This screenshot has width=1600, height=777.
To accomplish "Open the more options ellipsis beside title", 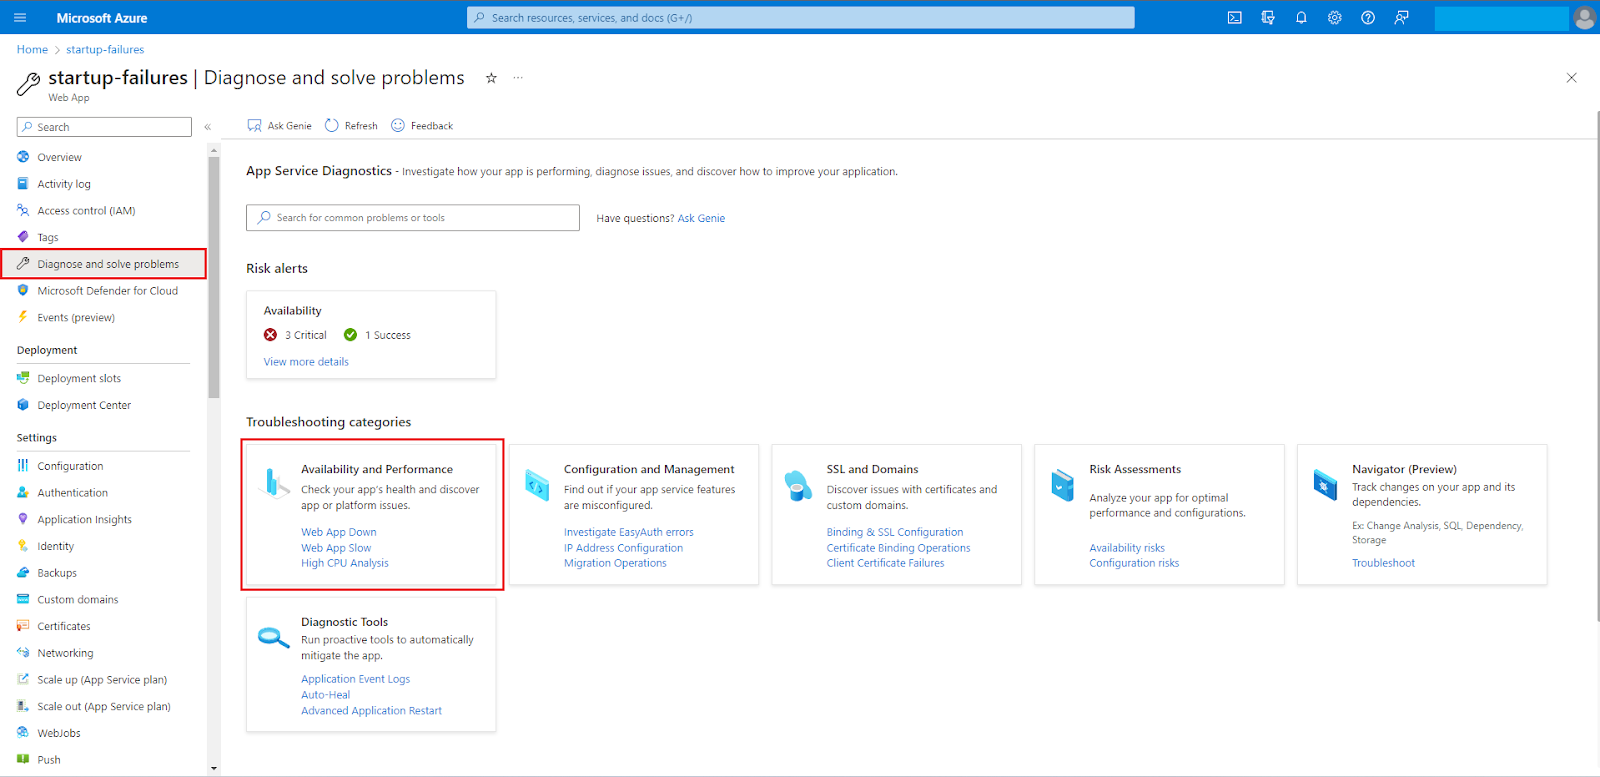I will pos(518,78).
